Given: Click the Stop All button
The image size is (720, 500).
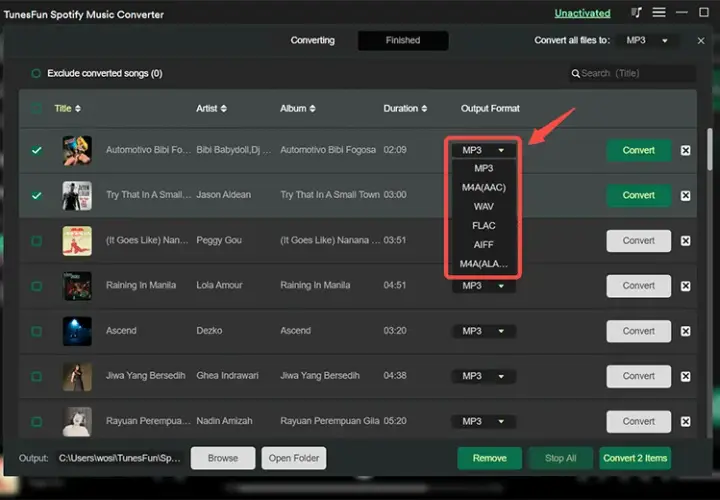Looking at the screenshot, I should click(x=560, y=458).
